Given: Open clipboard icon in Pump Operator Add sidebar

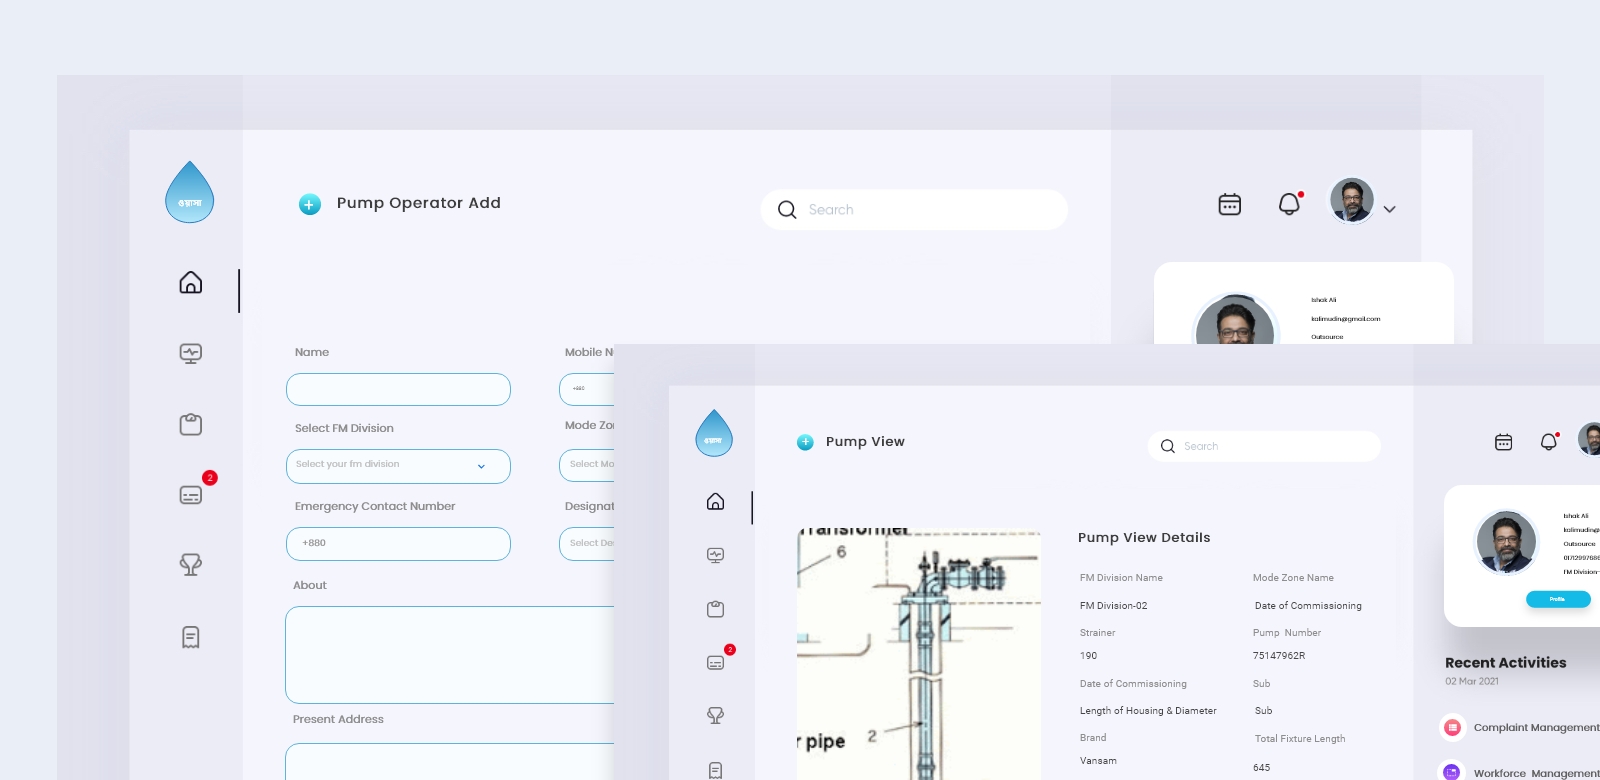Looking at the screenshot, I should [190, 424].
